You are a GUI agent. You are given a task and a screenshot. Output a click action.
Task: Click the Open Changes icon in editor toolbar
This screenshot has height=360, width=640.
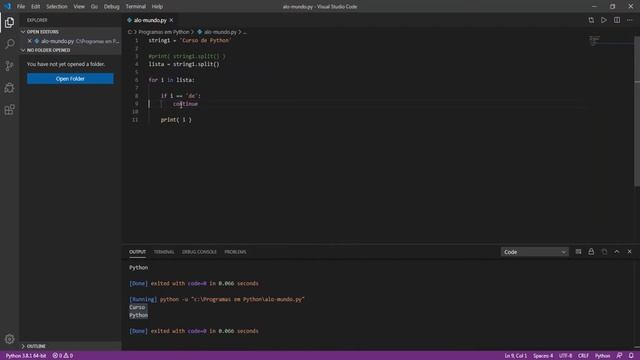point(591,20)
